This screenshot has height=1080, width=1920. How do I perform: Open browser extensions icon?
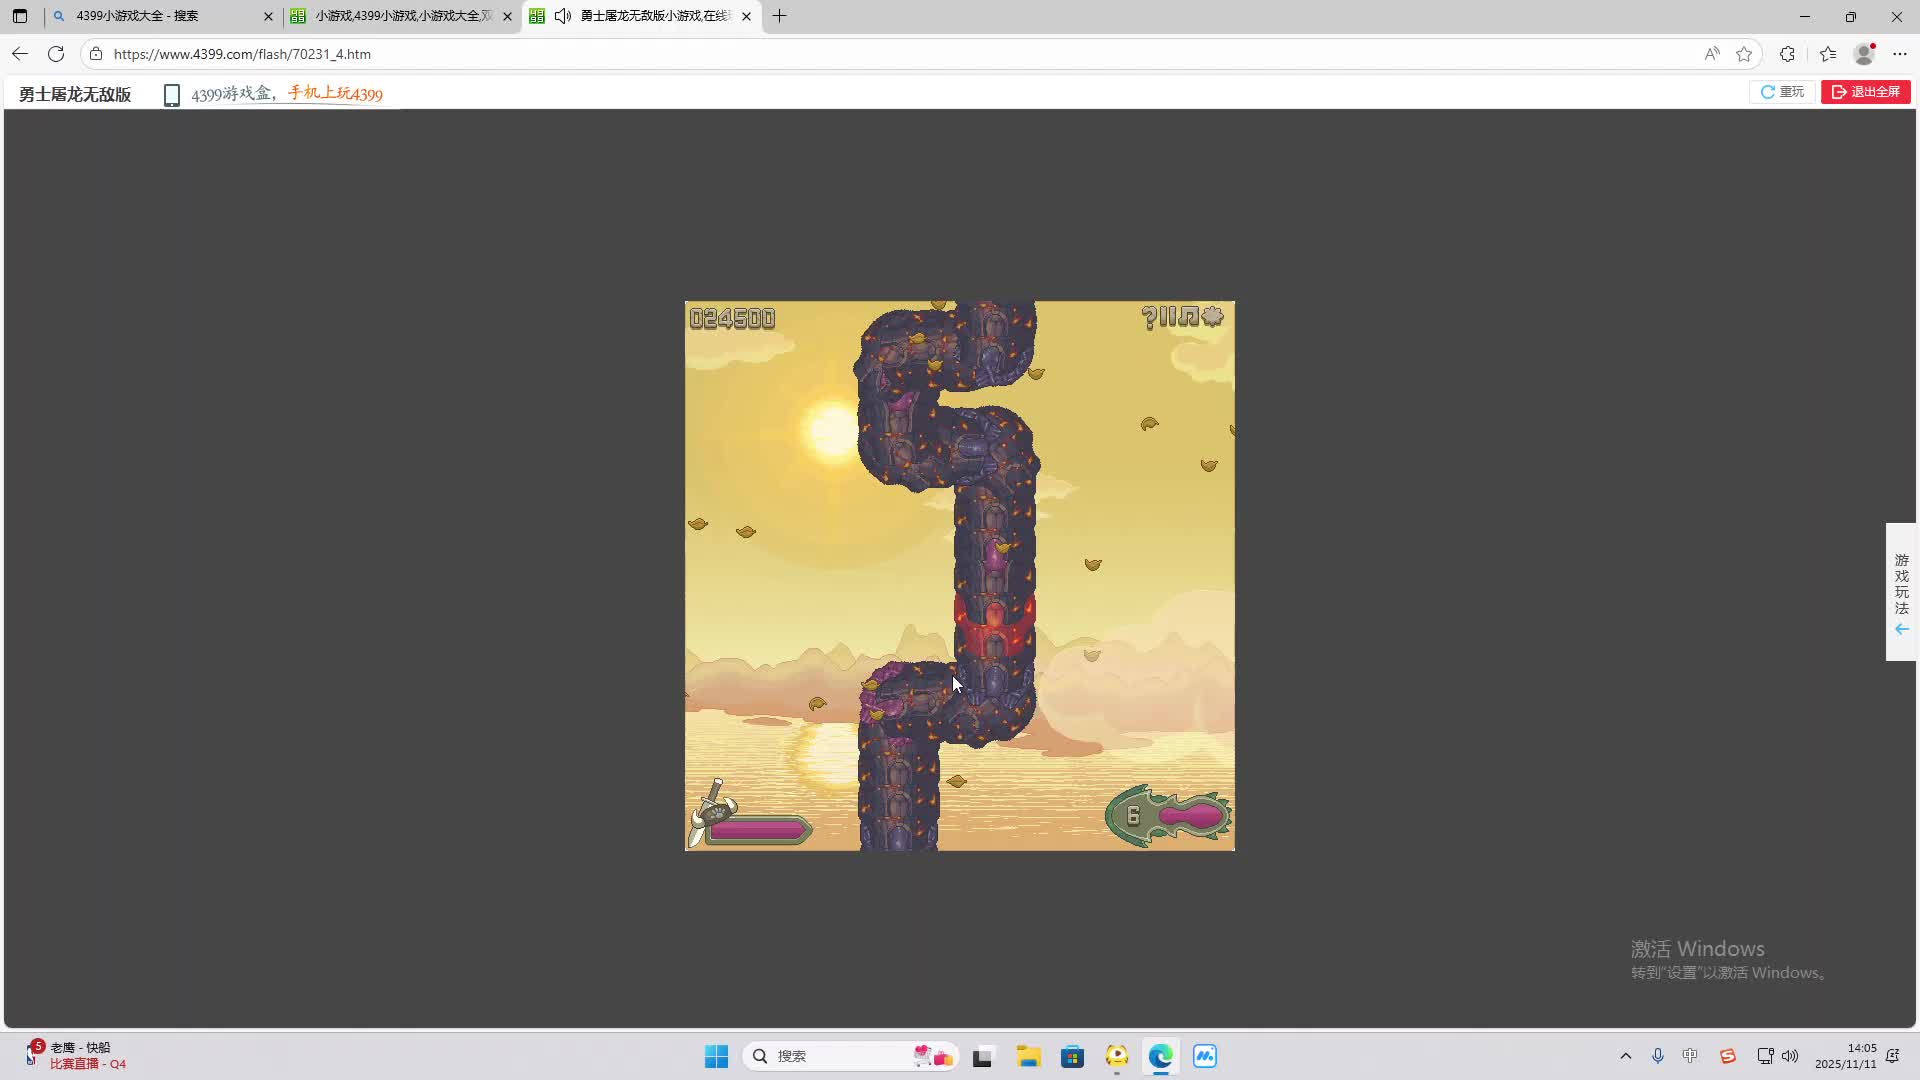[x=1787, y=54]
